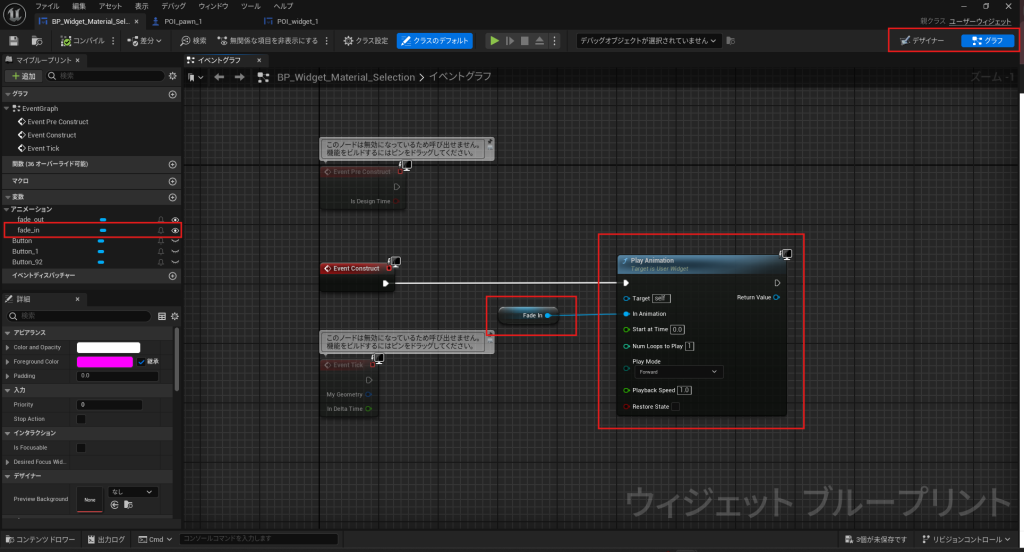Toggle the Inherit checkbox next to Foreground Color
The height and width of the screenshot is (552, 1024).
[x=141, y=362]
